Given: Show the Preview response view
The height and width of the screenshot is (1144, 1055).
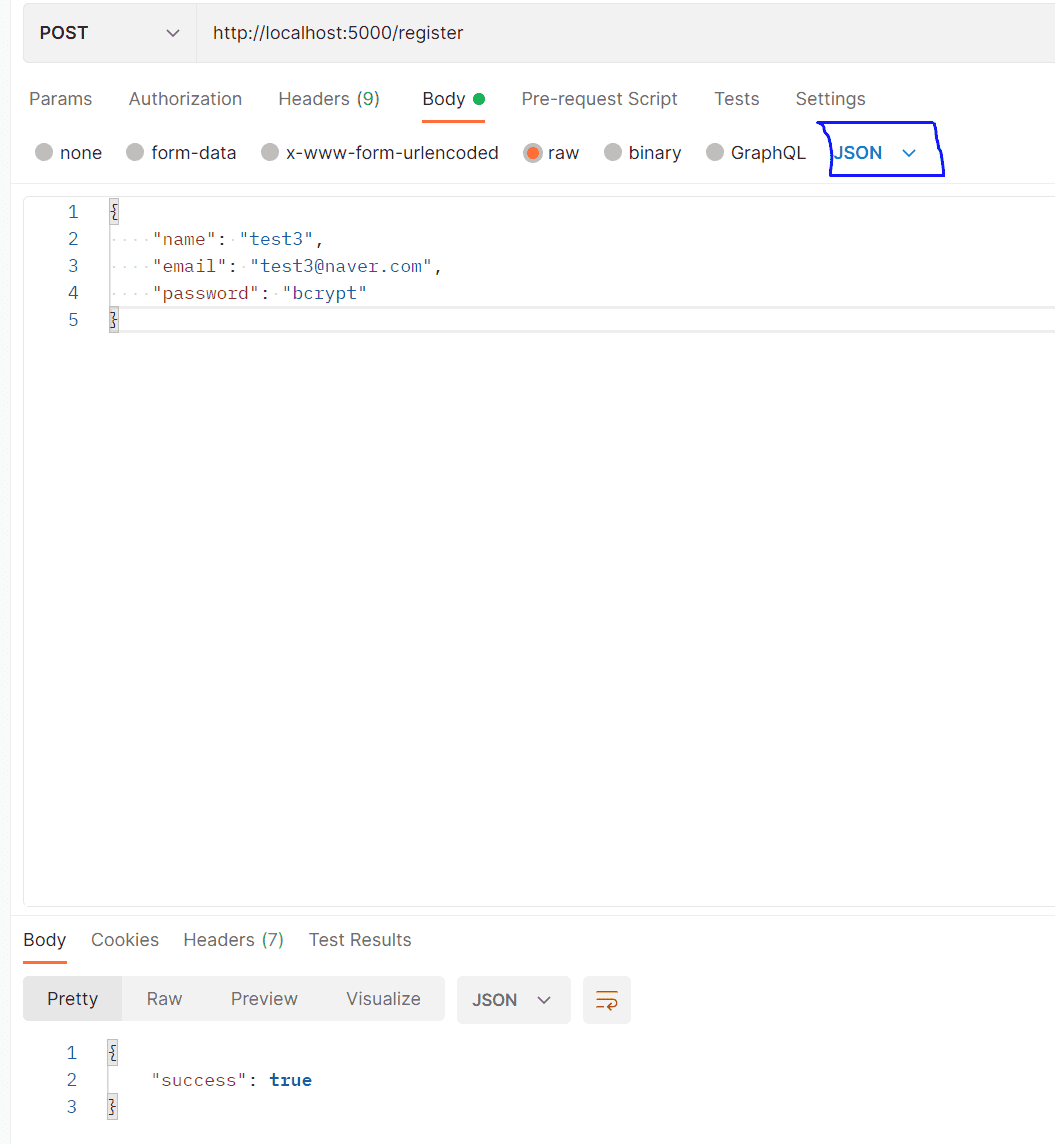Looking at the screenshot, I should (x=264, y=999).
